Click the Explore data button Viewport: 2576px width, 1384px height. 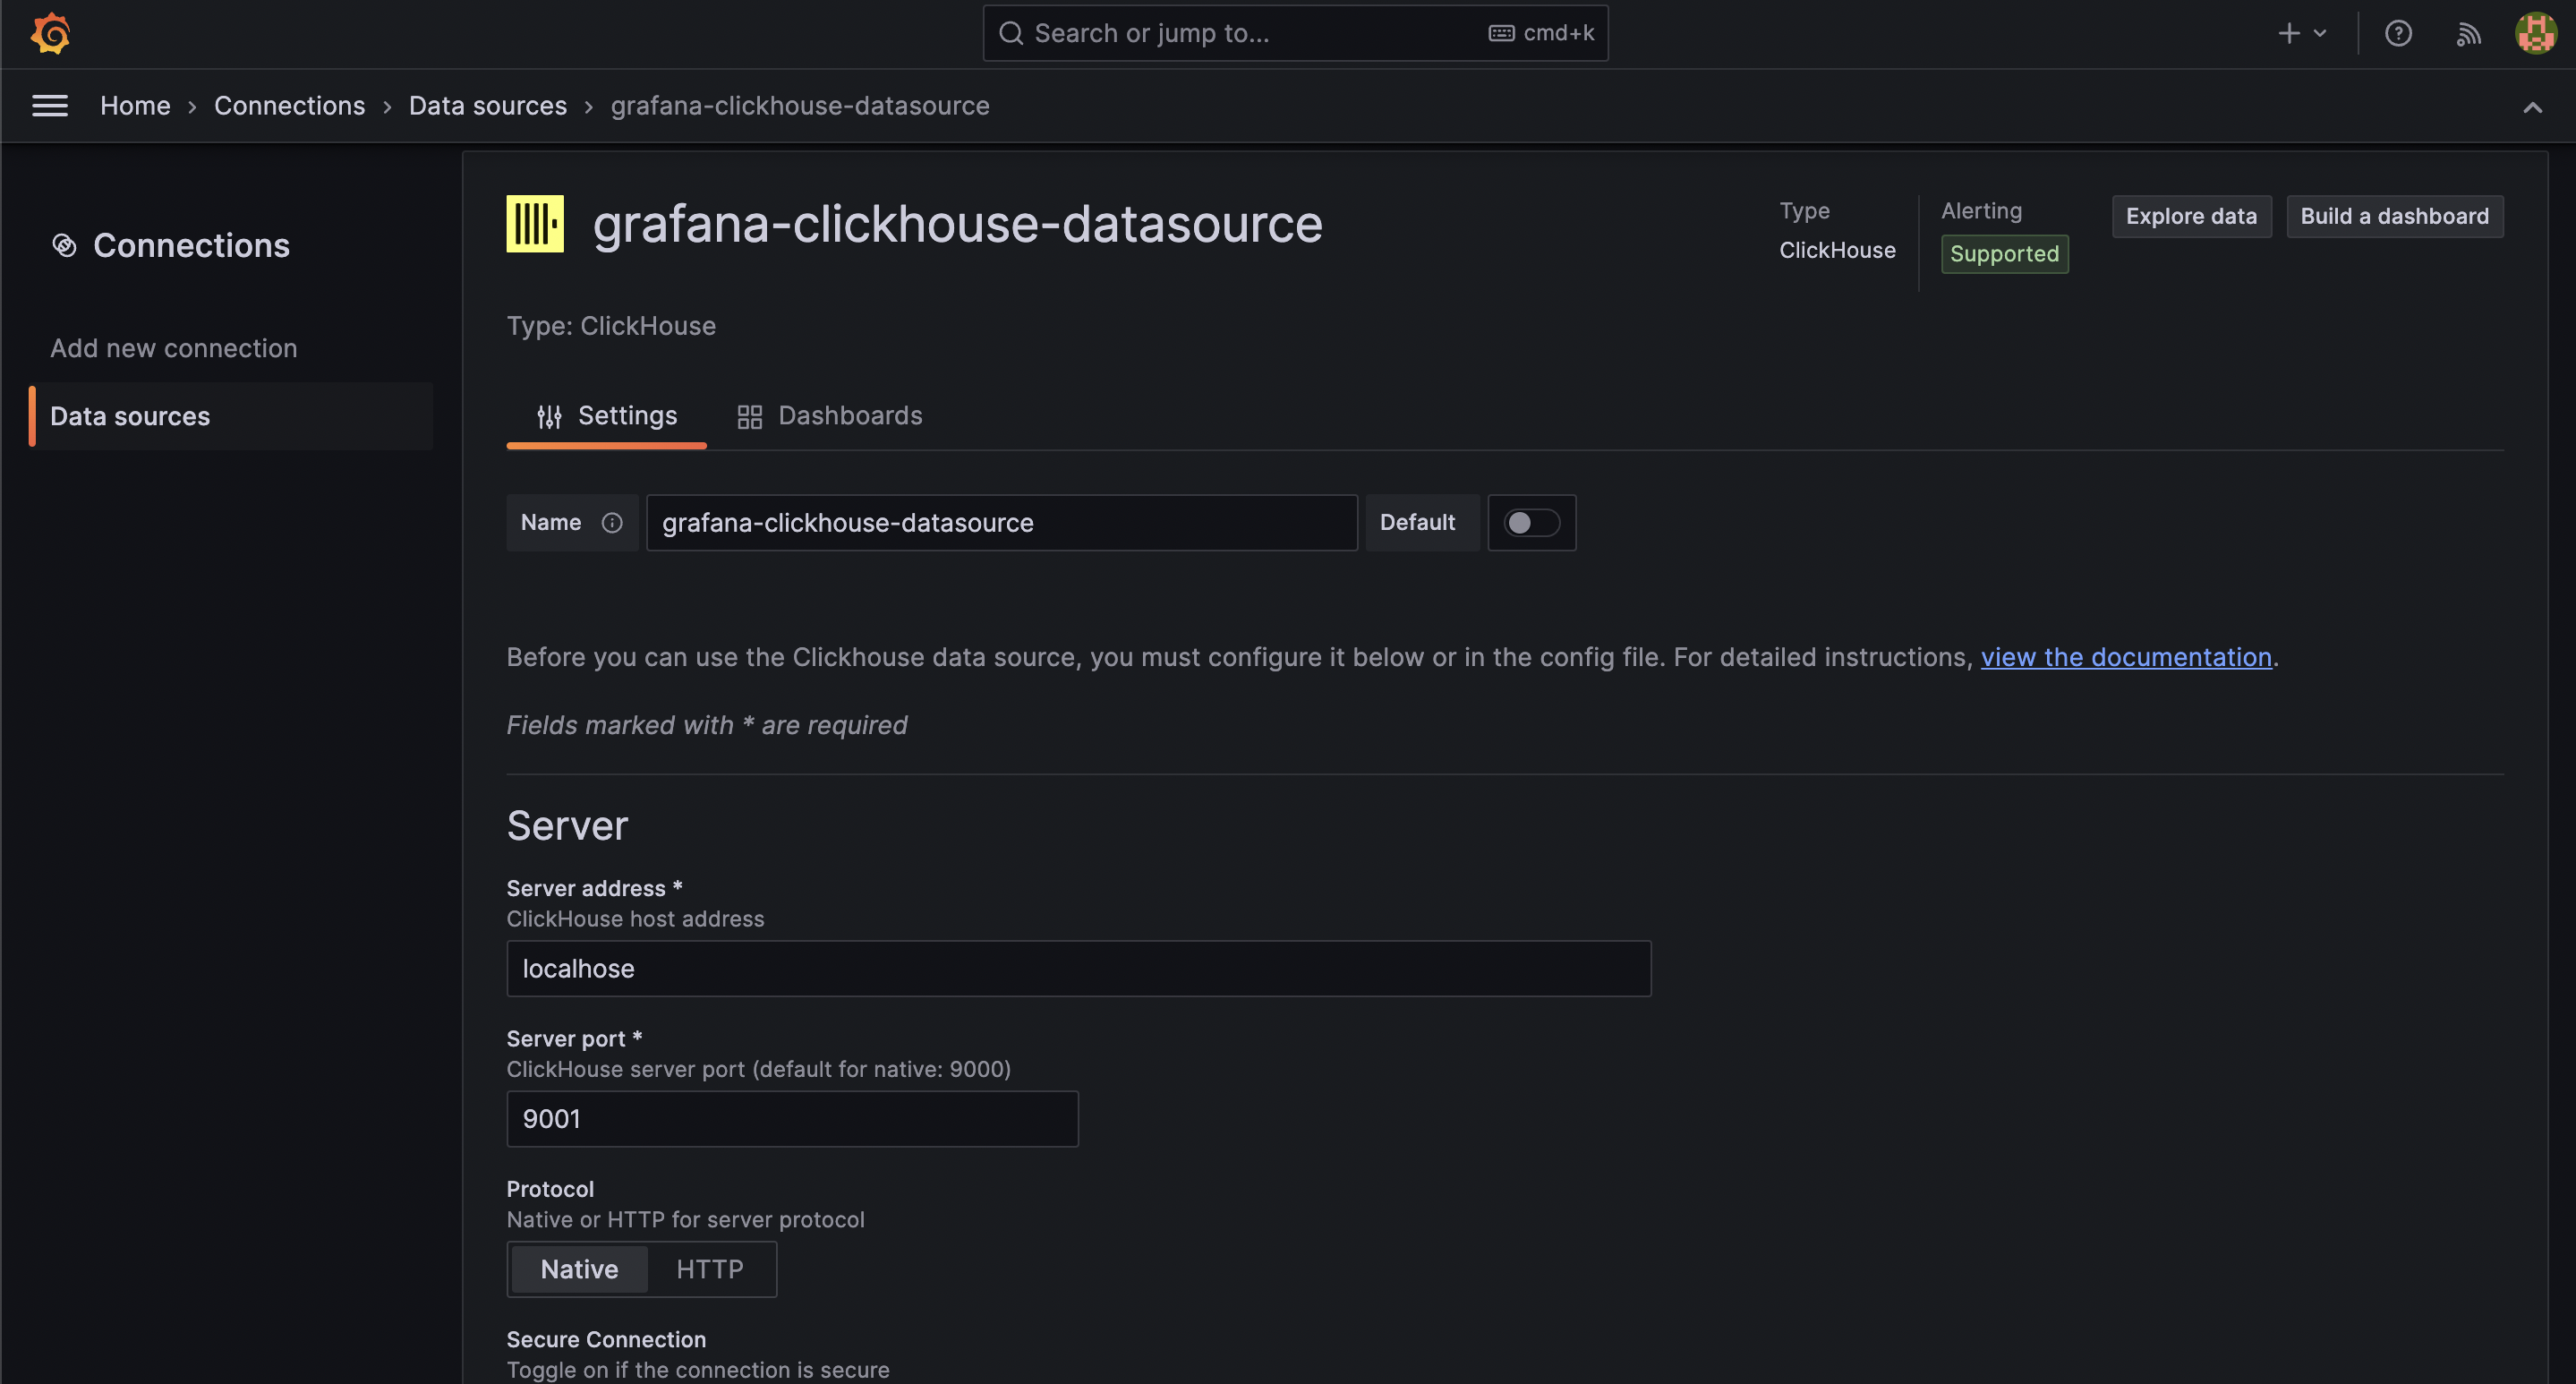(2190, 217)
